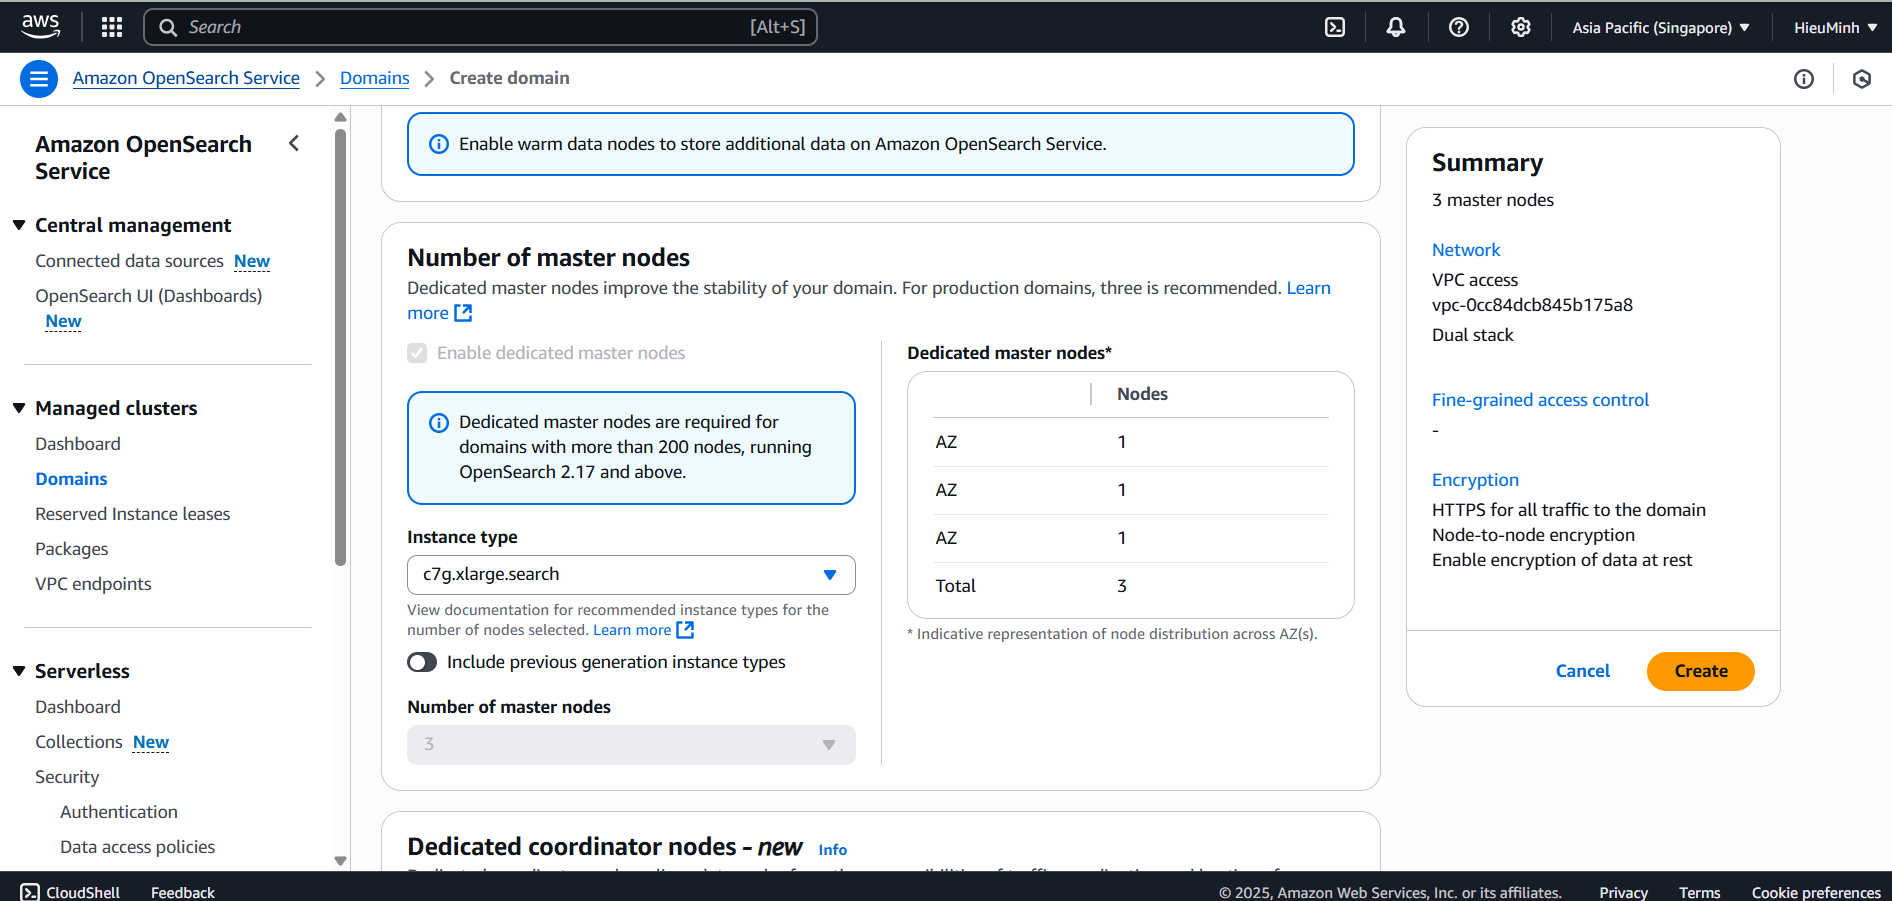Click the external link icon after 'Learn more' heading

pos(463,313)
